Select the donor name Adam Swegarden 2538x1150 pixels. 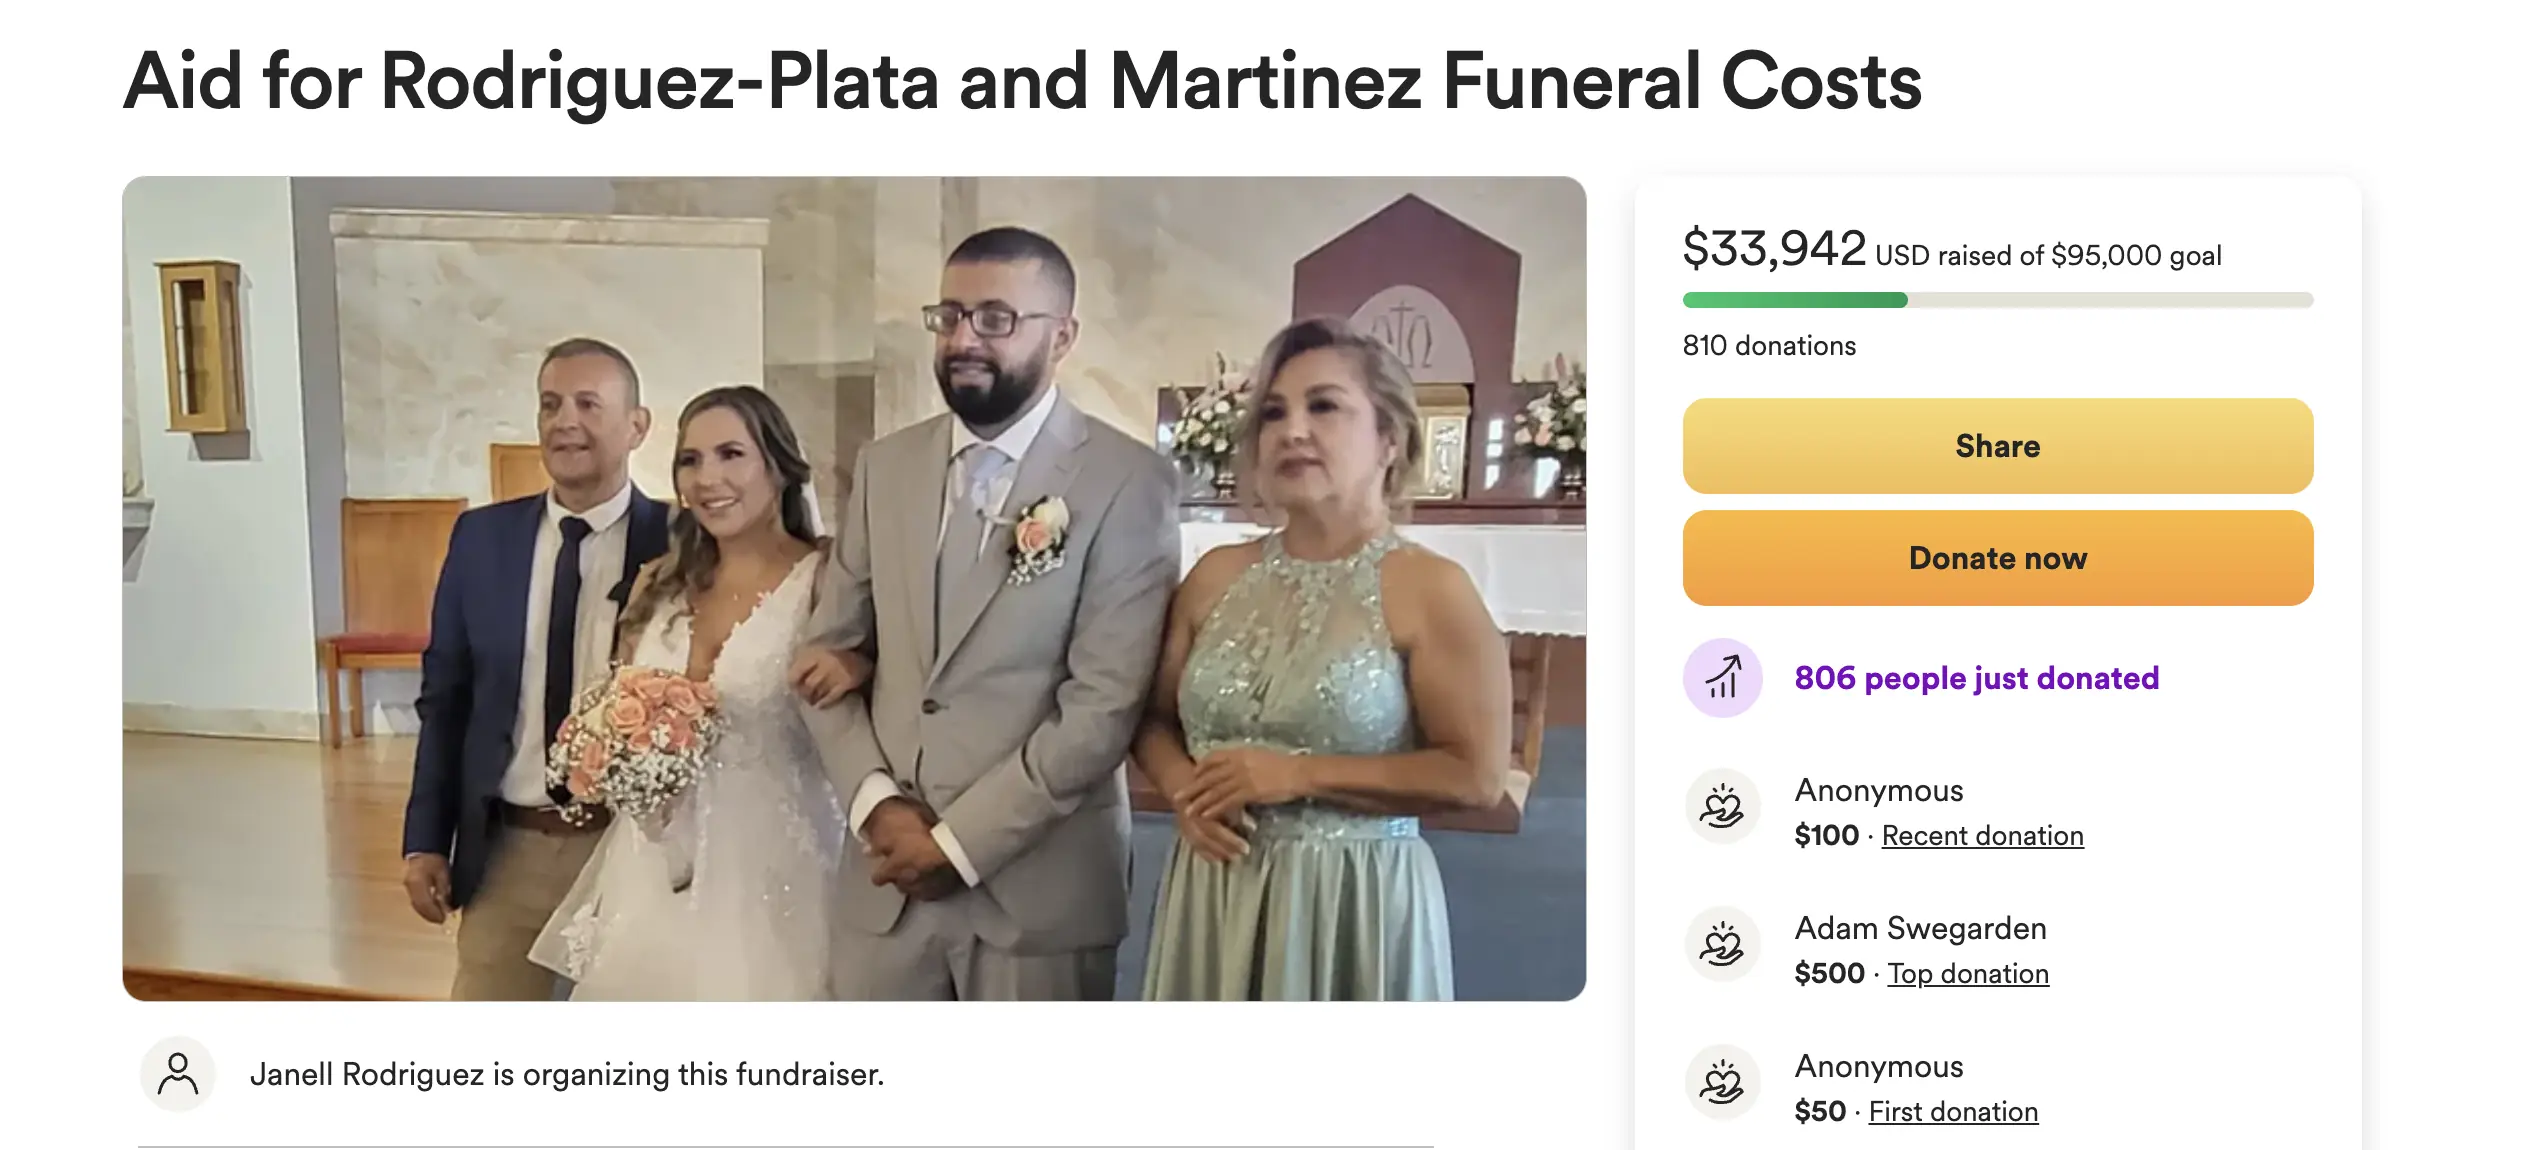pos(1920,928)
